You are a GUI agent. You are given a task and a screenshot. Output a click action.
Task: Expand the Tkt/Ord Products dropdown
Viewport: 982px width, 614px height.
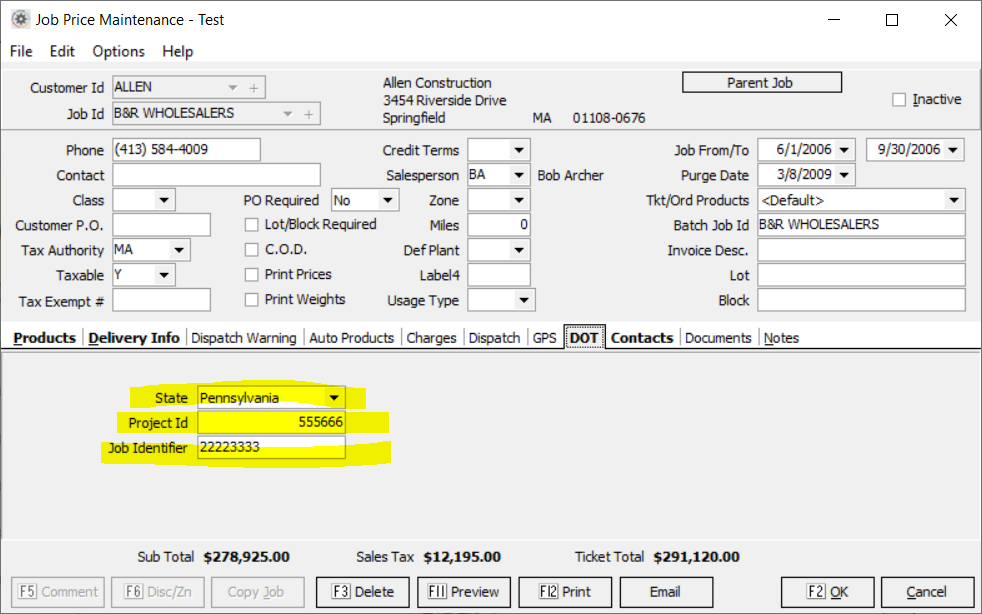953,200
